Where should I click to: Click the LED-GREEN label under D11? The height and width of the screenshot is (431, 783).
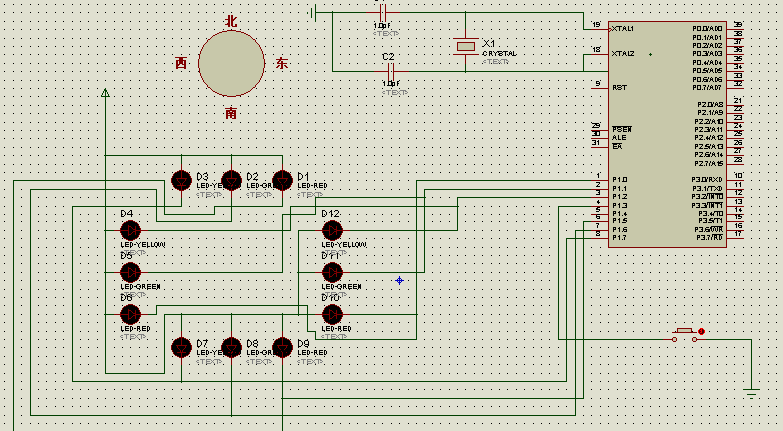tap(342, 287)
